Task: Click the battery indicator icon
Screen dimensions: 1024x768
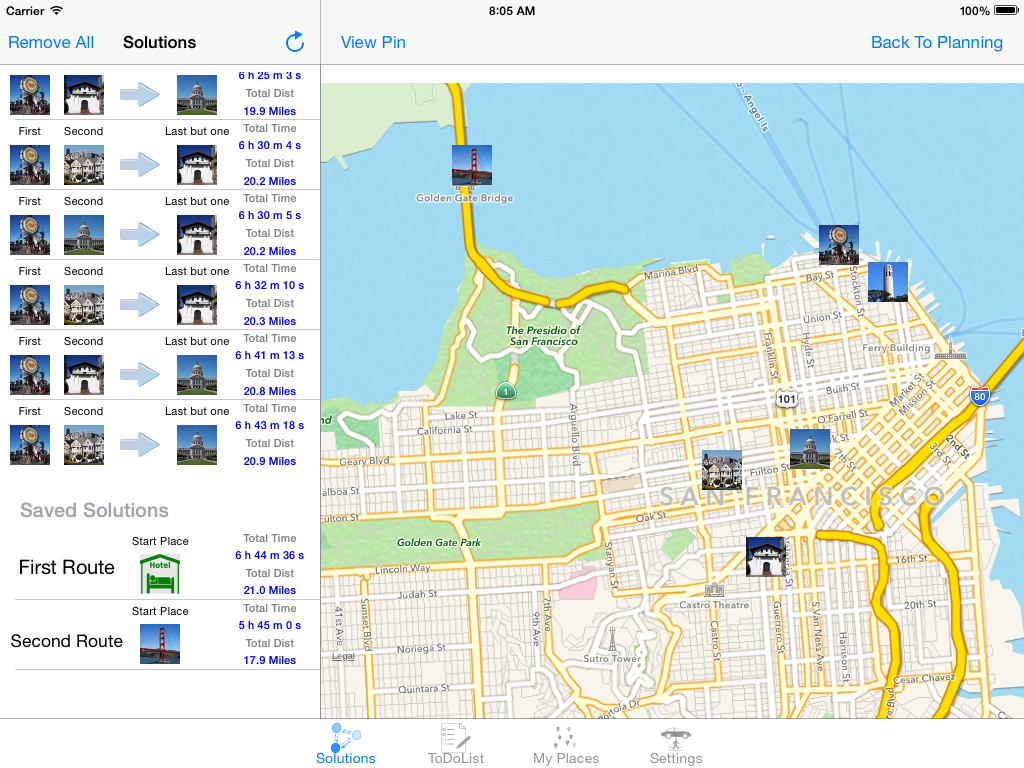Action: 1006,10
